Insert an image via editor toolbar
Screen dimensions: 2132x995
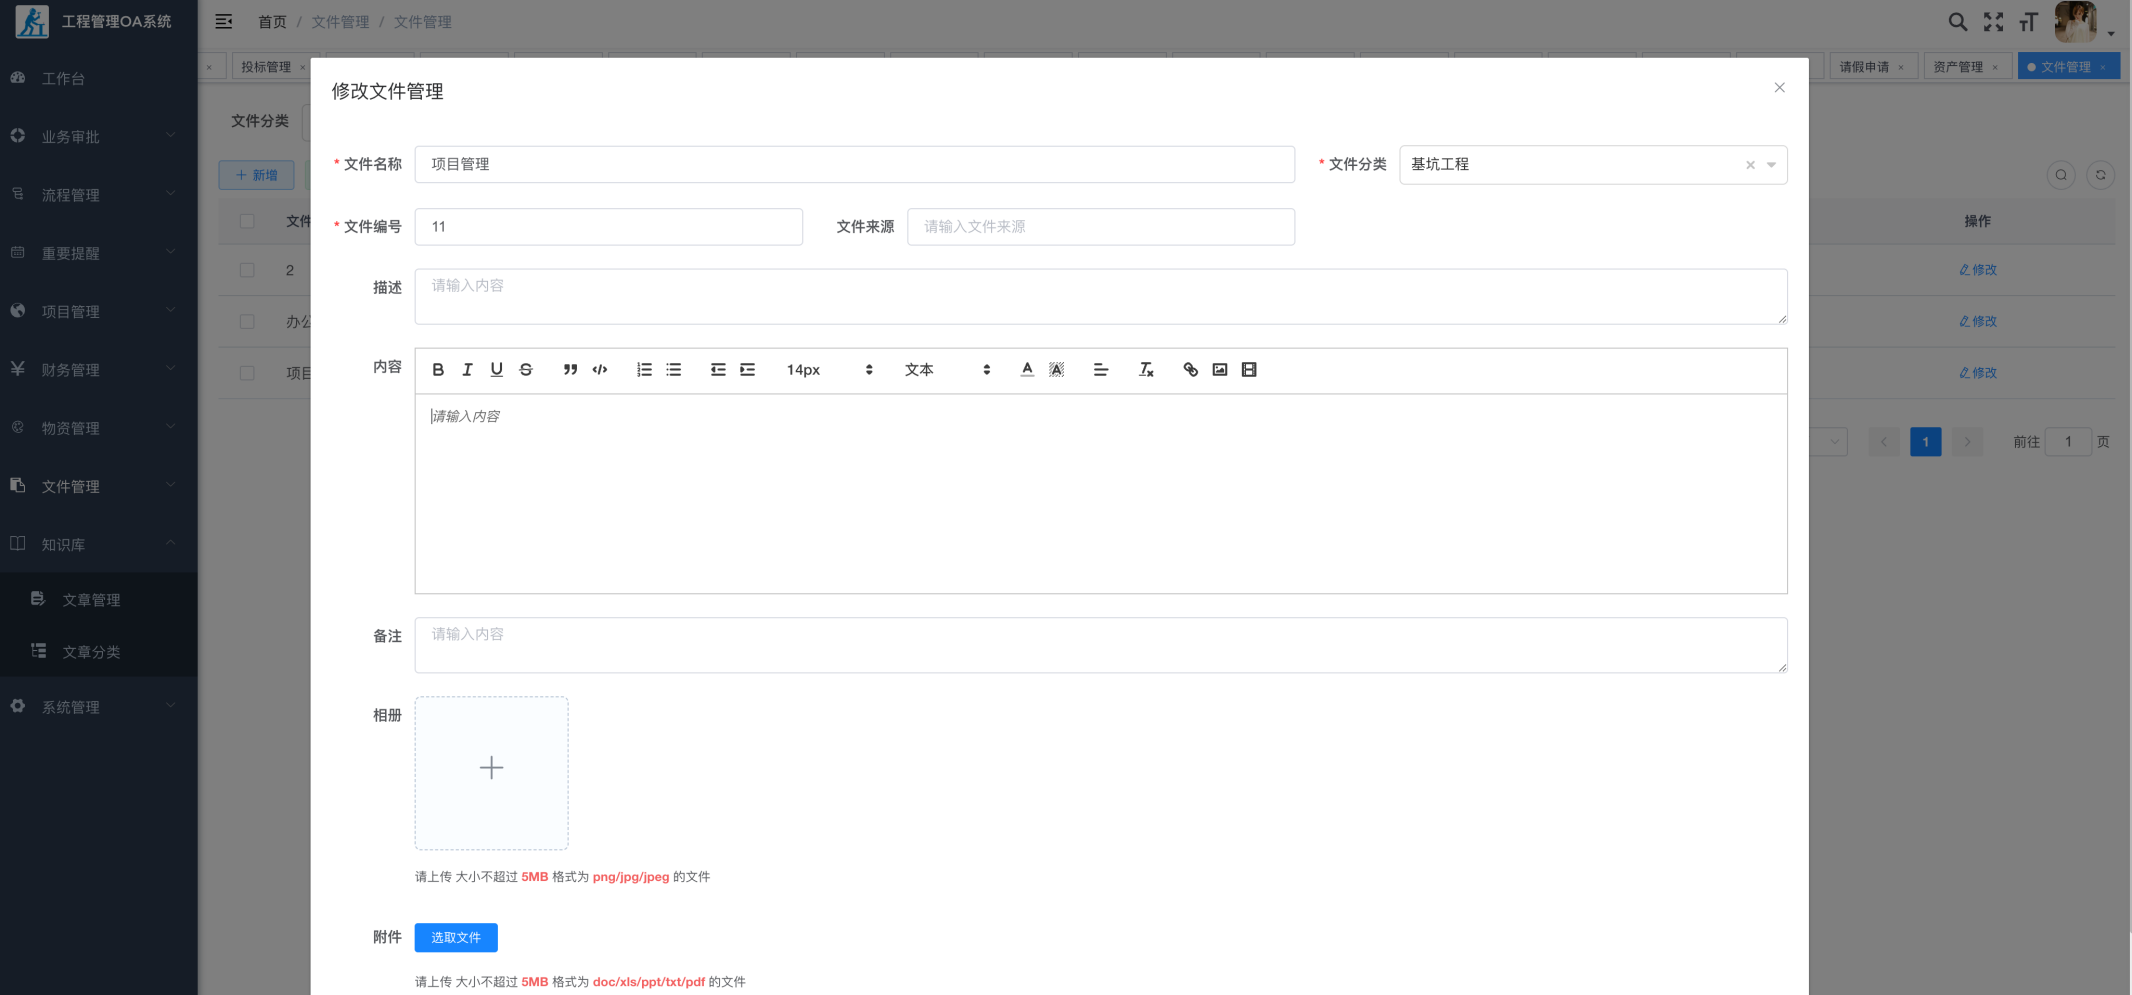(x=1220, y=370)
